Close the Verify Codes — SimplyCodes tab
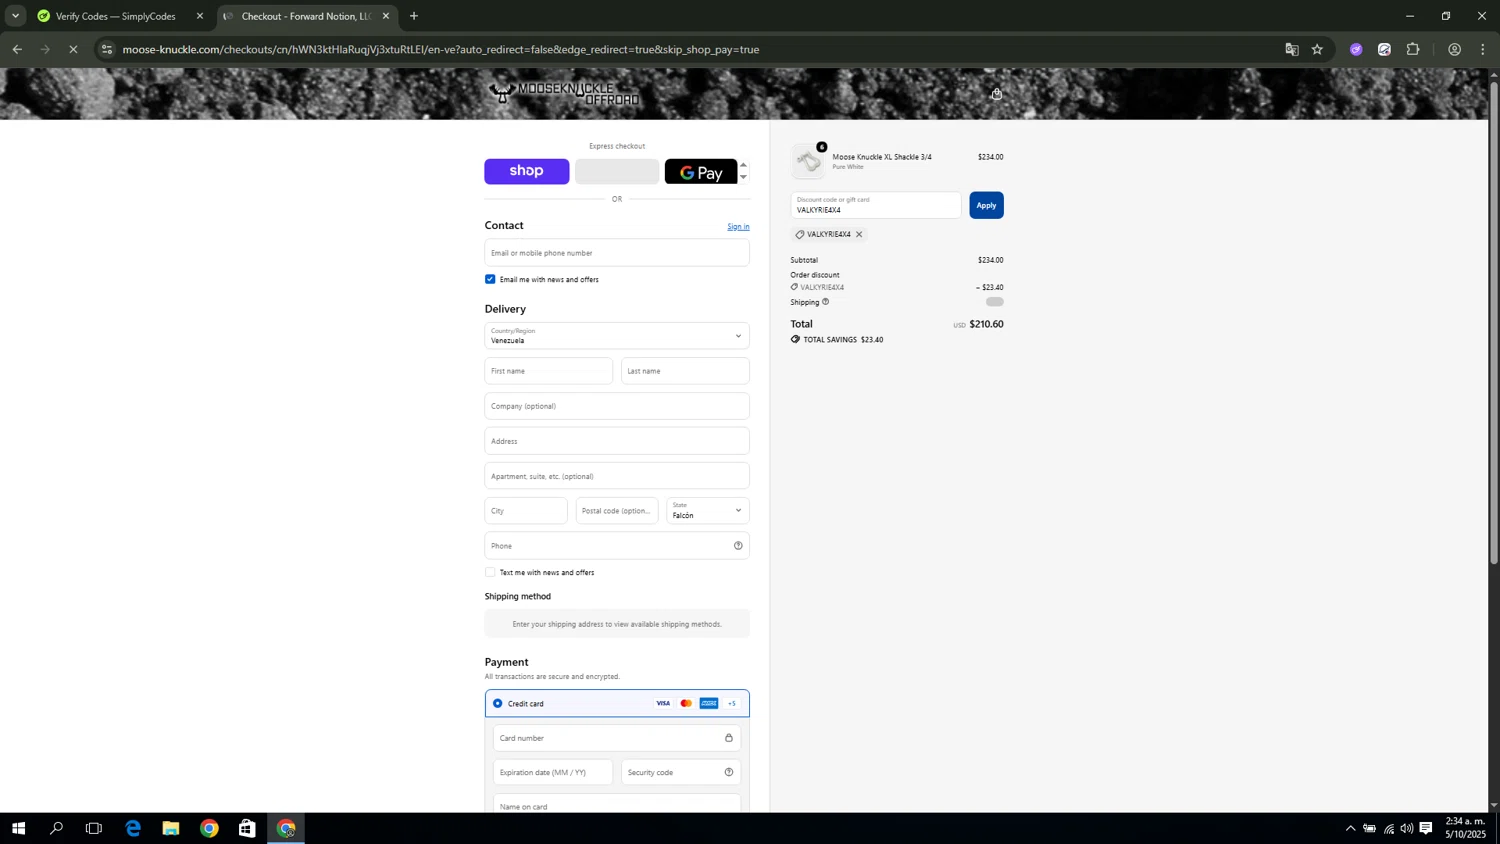1500x844 pixels. coord(200,16)
